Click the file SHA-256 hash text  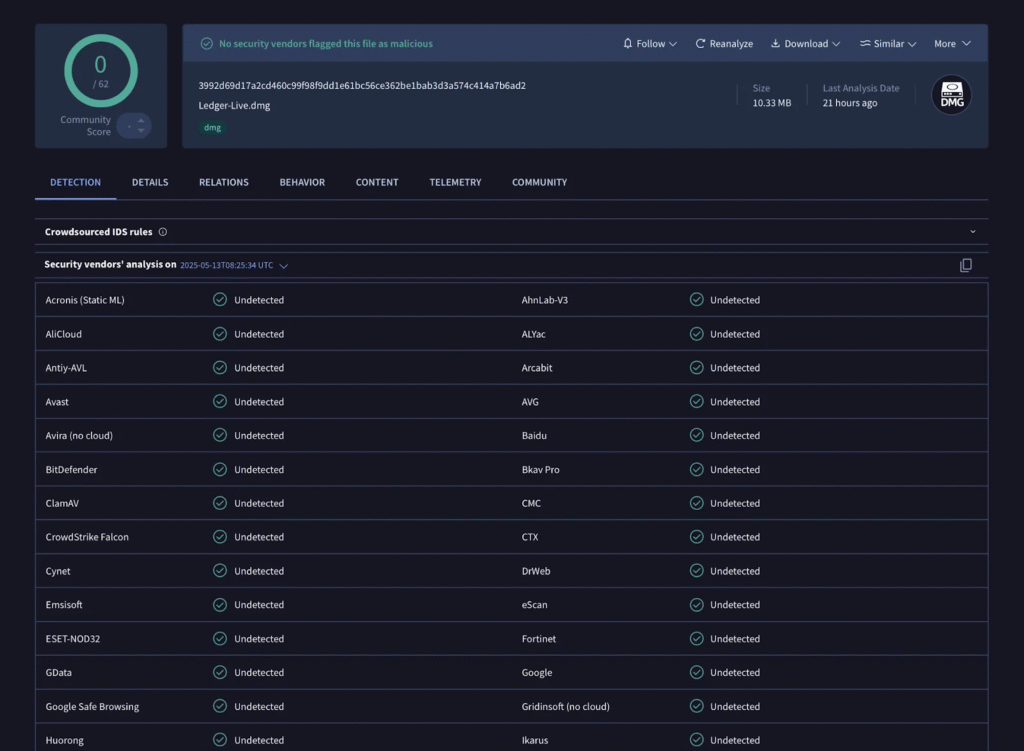(362, 86)
